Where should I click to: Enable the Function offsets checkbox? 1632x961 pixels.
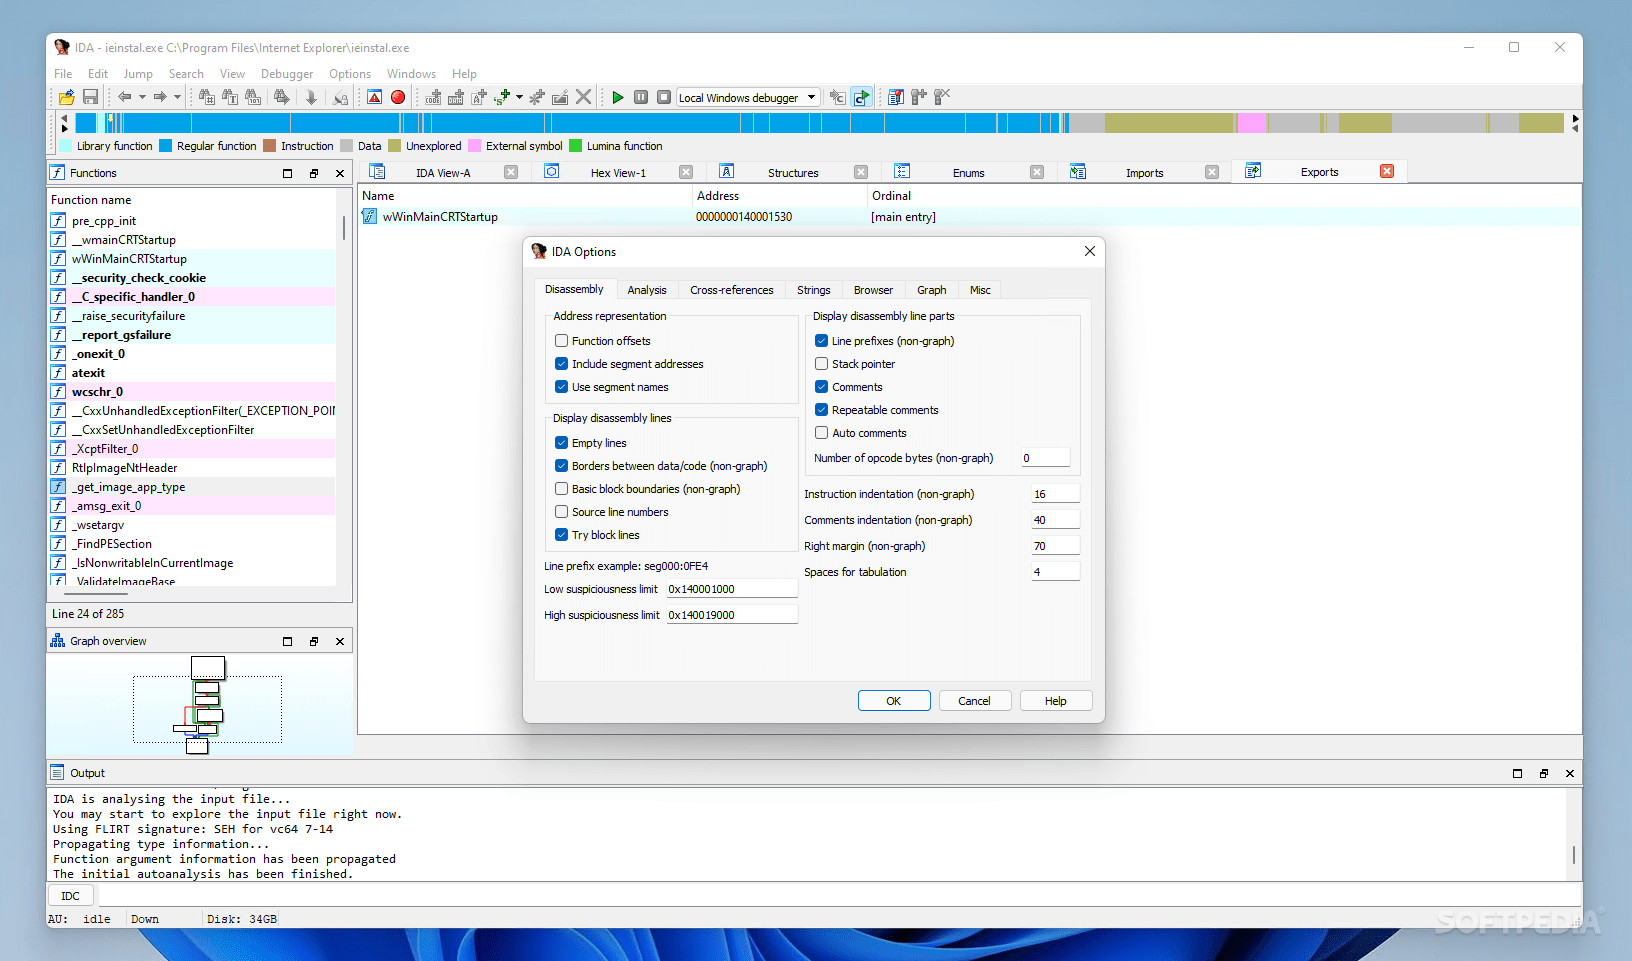click(562, 341)
